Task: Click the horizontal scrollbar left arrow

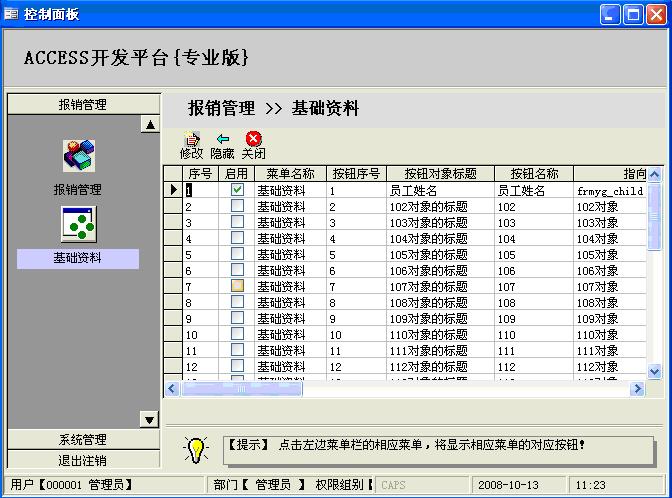Action: [172, 389]
